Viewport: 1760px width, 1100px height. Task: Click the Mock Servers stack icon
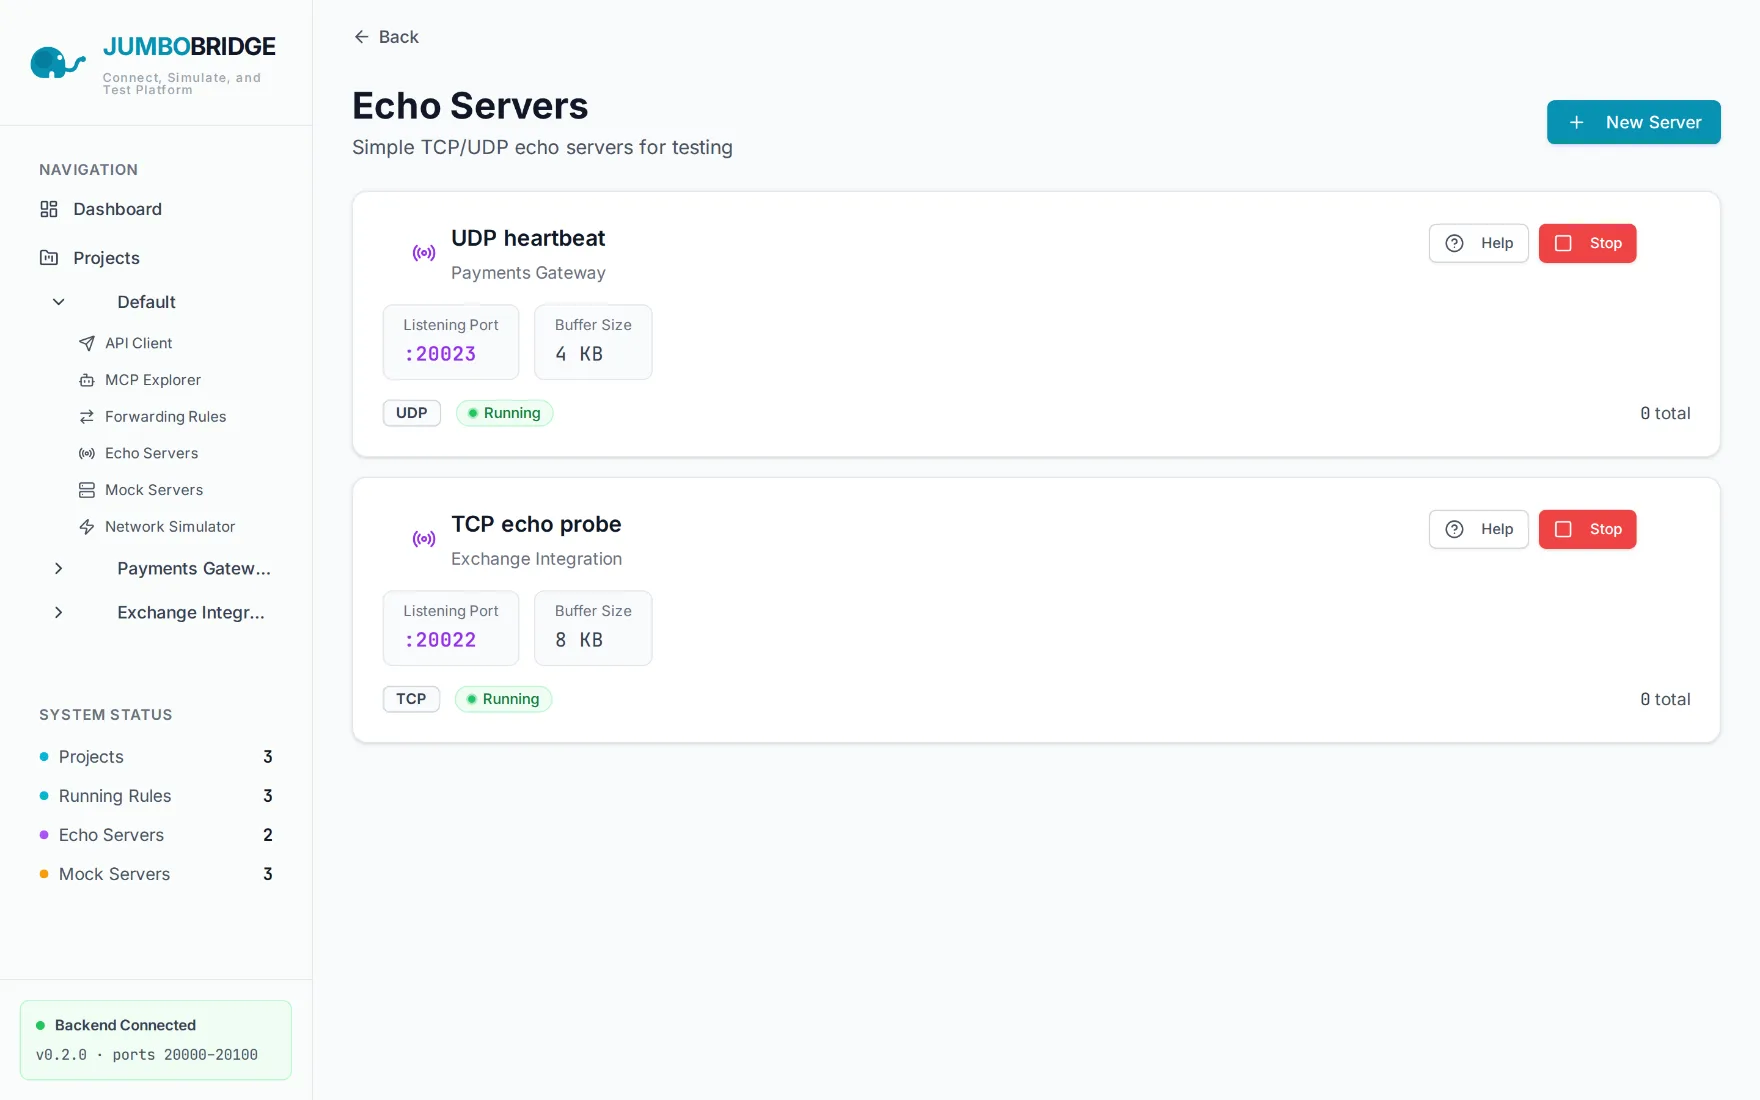pyautogui.click(x=87, y=490)
